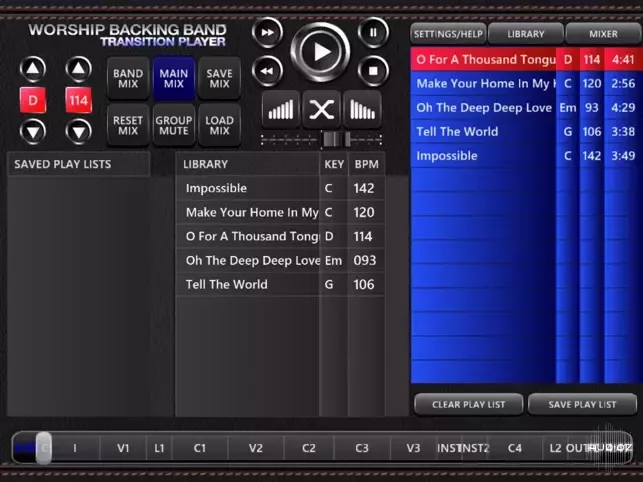The width and height of the screenshot is (643, 482).
Task: Open the Library tab
Action: [x=526, y=34]
